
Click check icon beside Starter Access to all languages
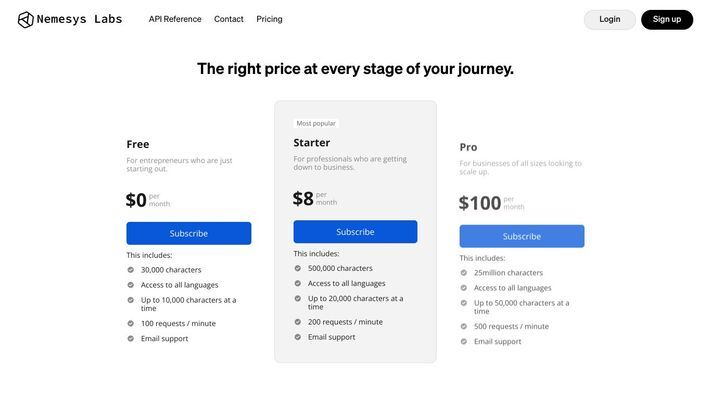point(297,283)
